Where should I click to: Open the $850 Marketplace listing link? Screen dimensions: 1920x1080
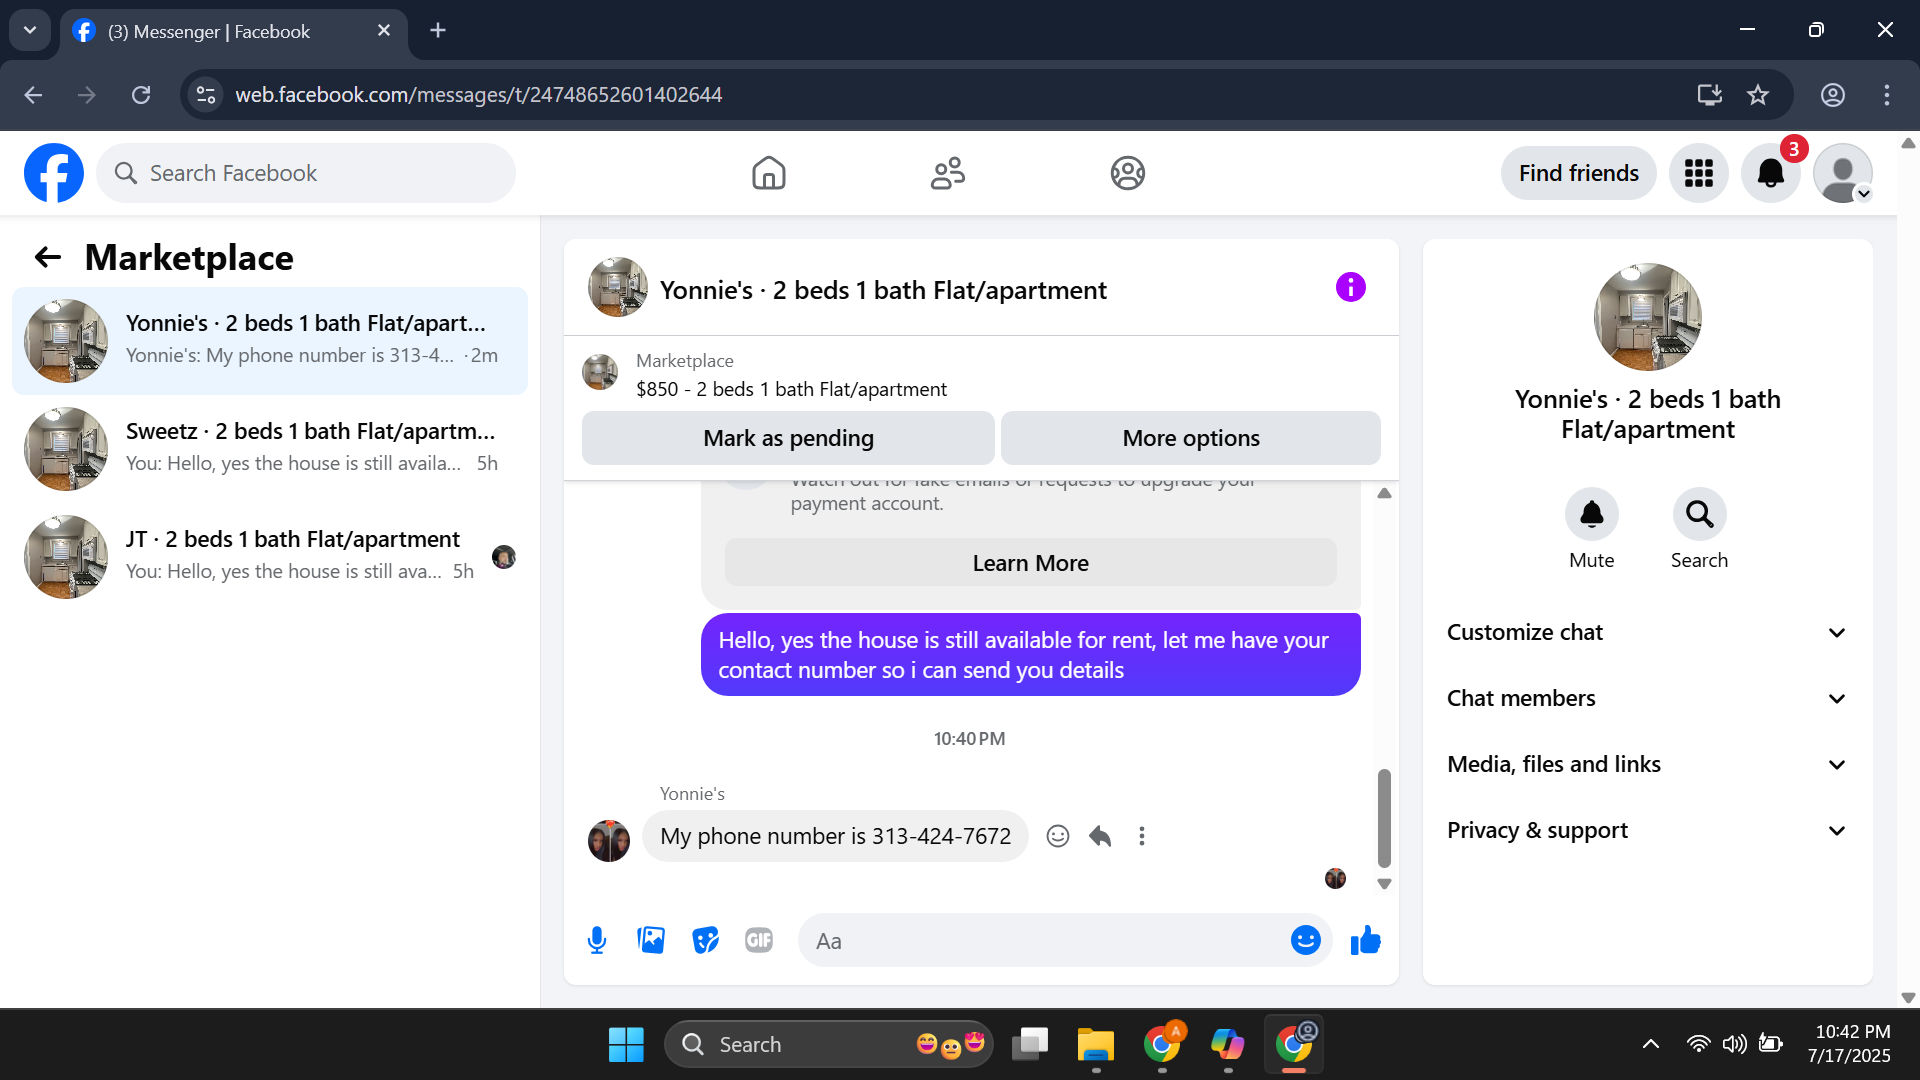(791, 389)
